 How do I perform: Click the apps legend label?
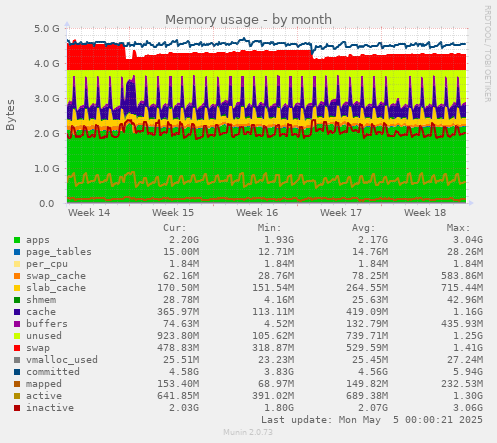tap(38, 240)
